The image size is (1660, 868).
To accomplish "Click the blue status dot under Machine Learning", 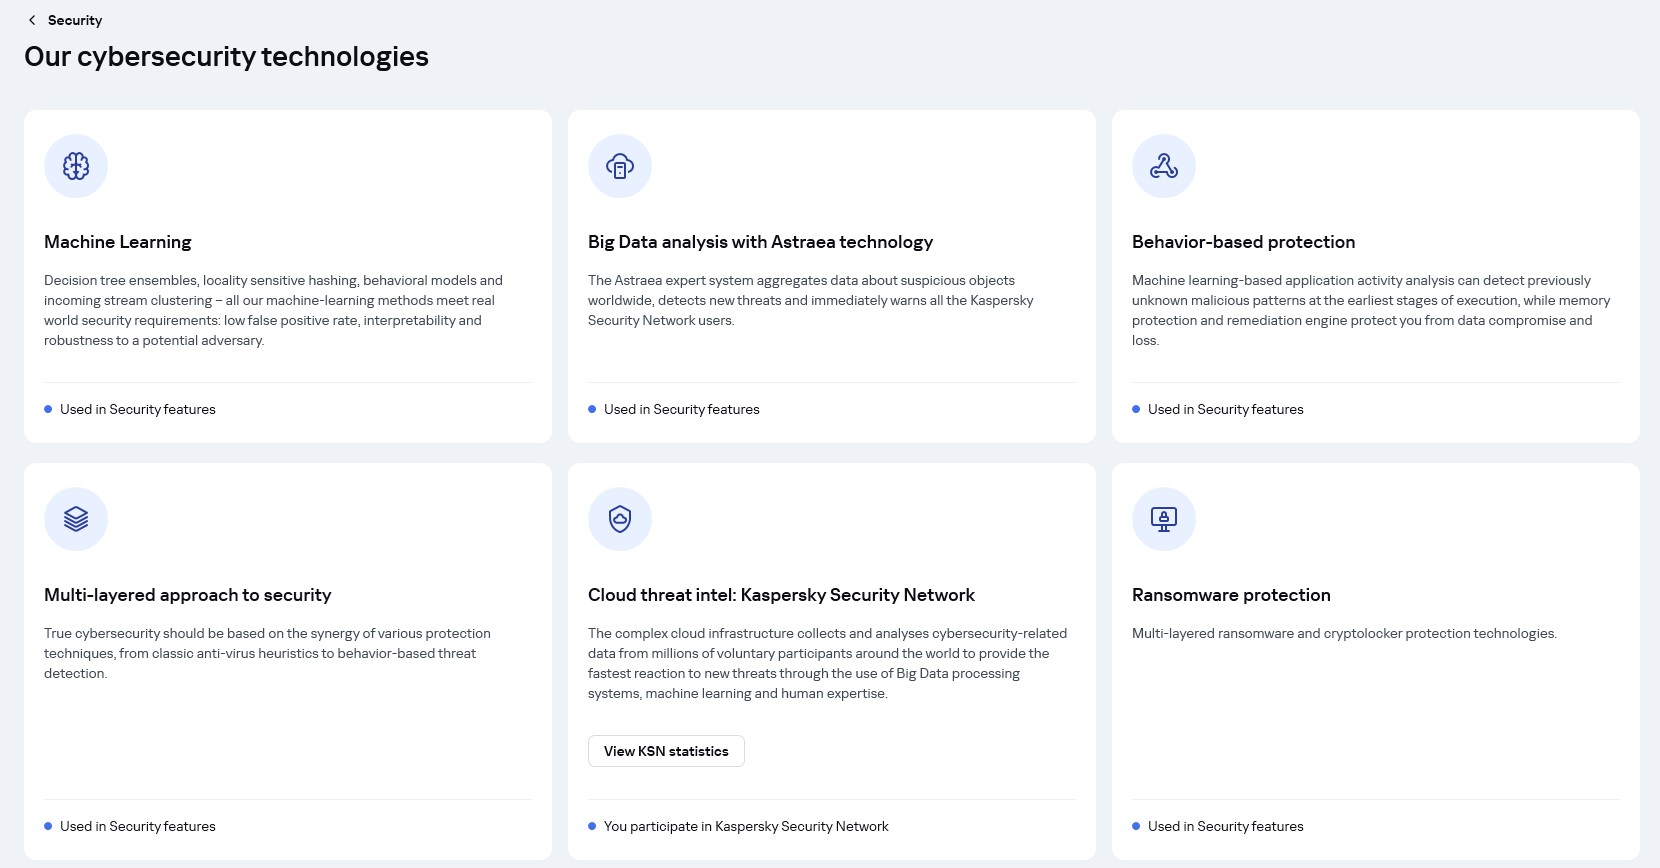I will tap(48, 409).
